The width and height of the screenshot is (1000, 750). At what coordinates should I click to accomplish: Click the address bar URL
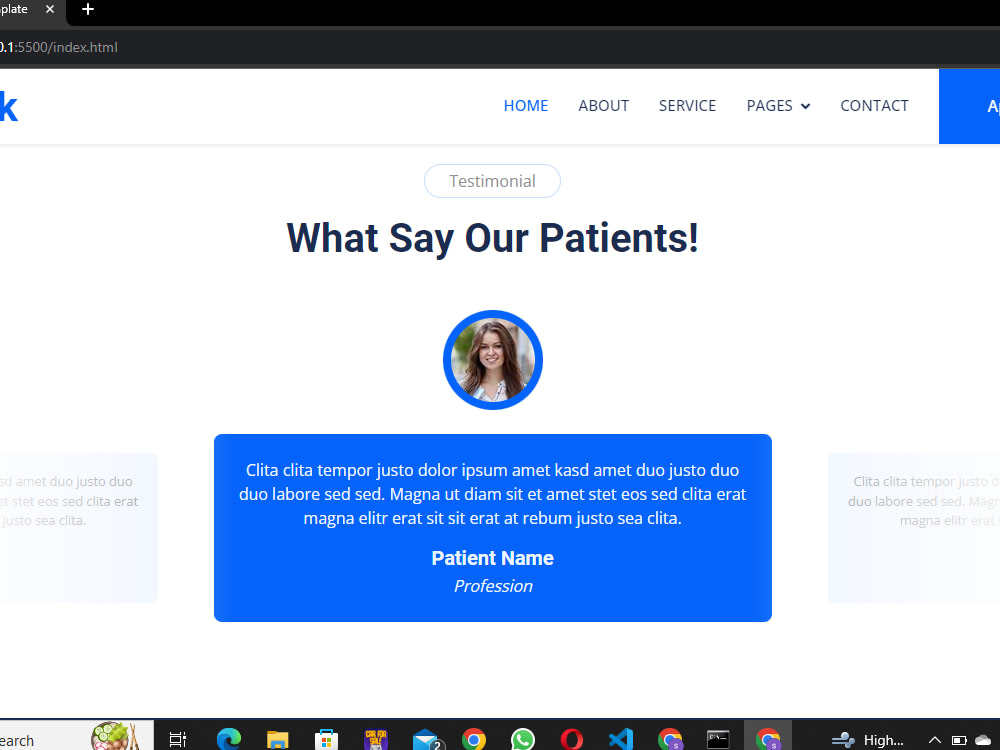coord(59,47)
